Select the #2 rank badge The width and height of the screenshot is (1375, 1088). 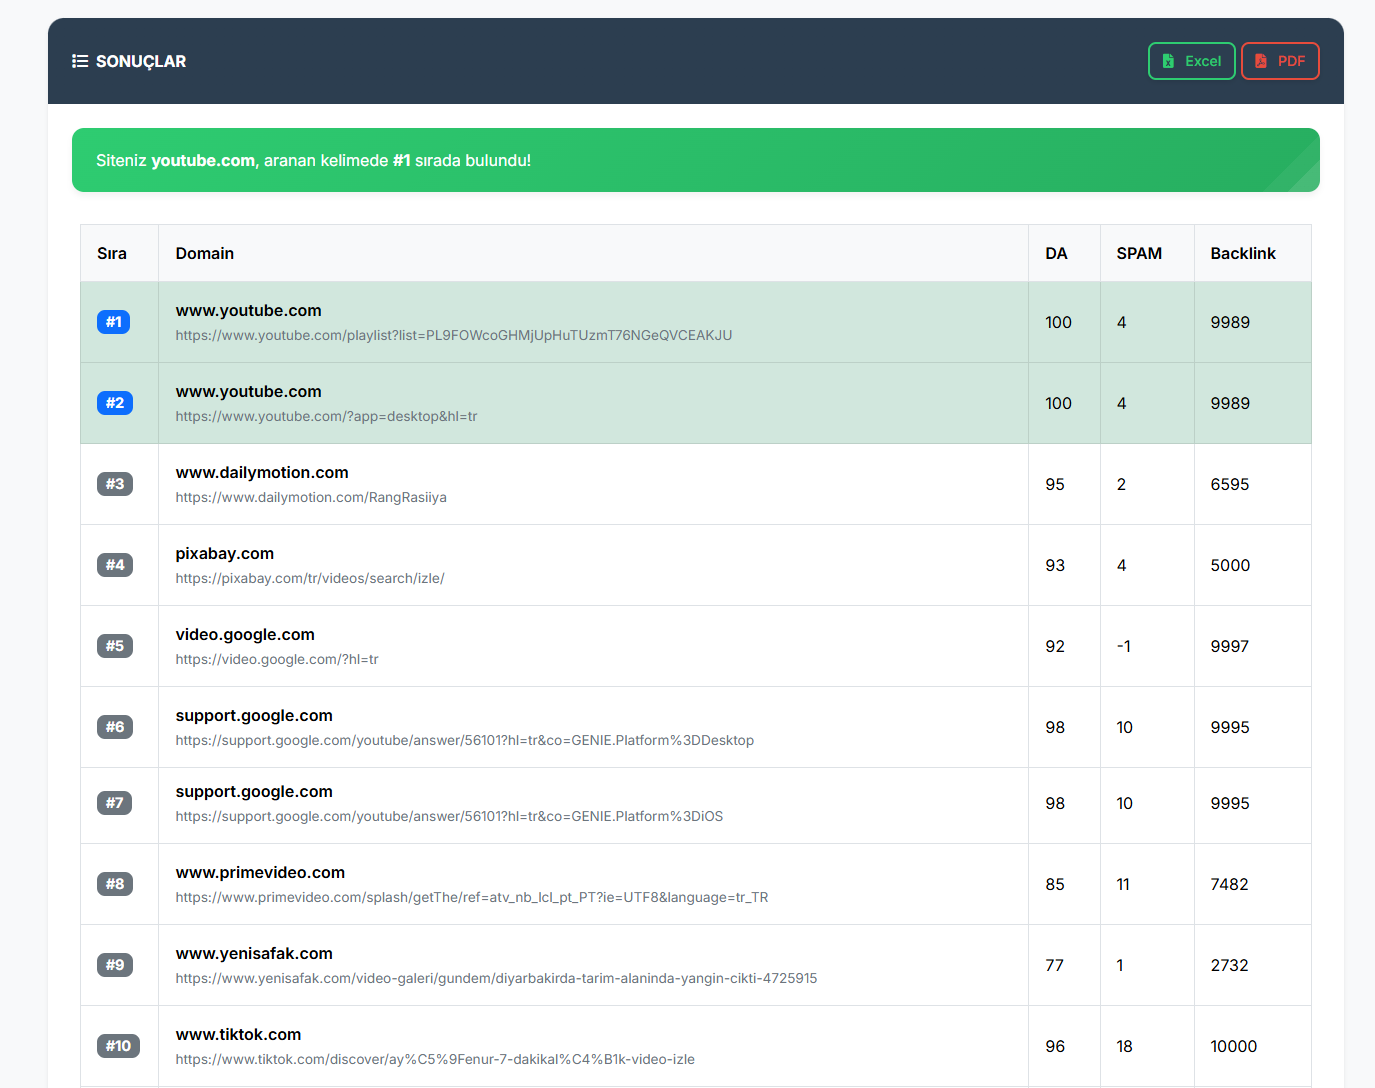115,403
